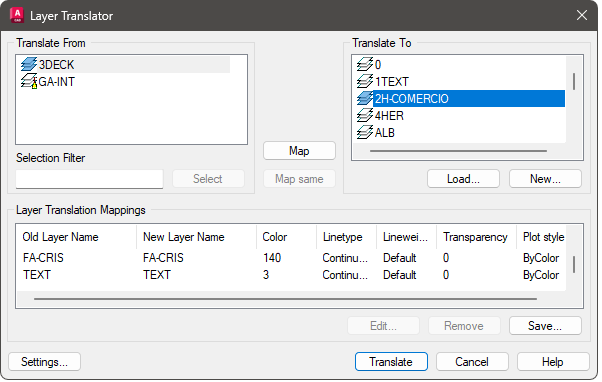Open Settings dialog
Image resolution: width=602 pixels, height=382 pixels.
coord(44,362)
